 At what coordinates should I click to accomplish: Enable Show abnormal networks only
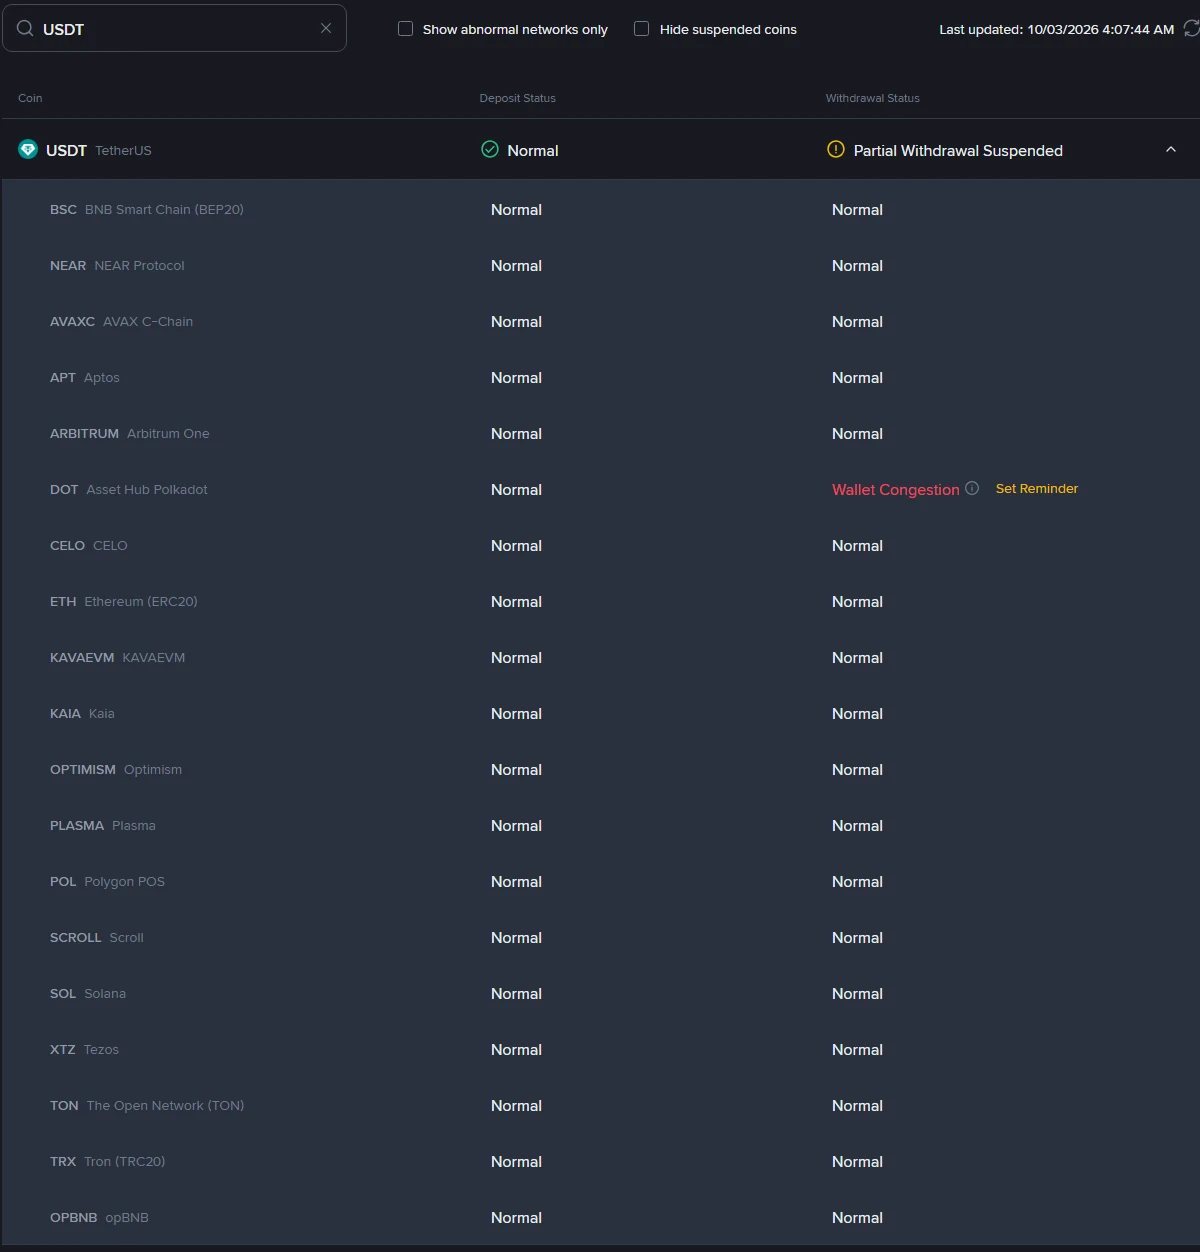(405, 29)
